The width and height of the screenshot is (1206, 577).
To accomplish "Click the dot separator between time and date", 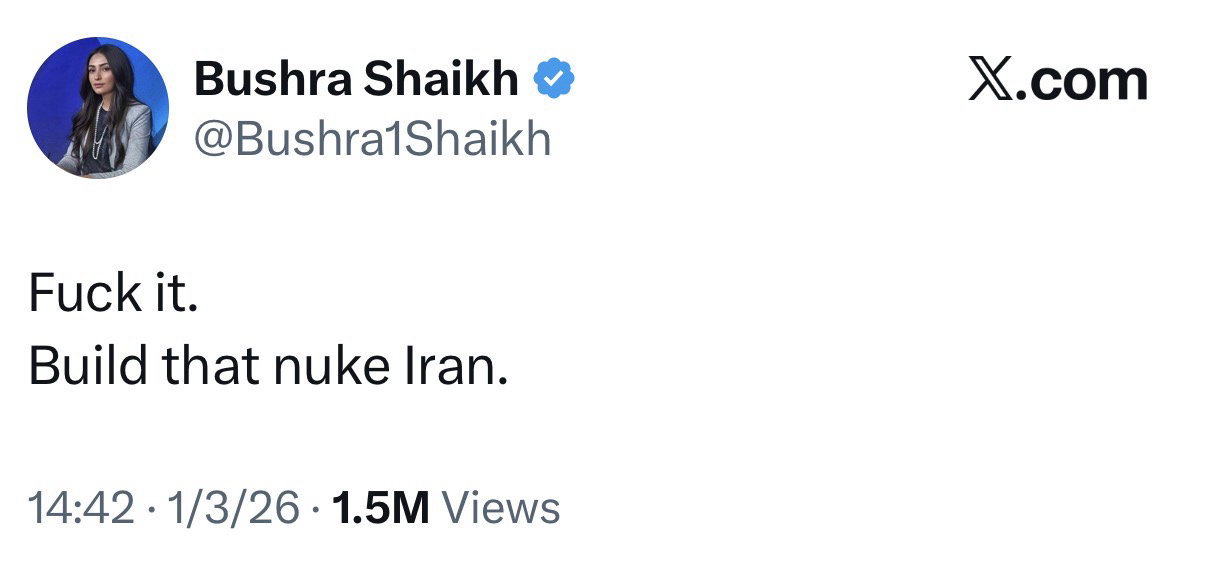I will tap(153, 509).
